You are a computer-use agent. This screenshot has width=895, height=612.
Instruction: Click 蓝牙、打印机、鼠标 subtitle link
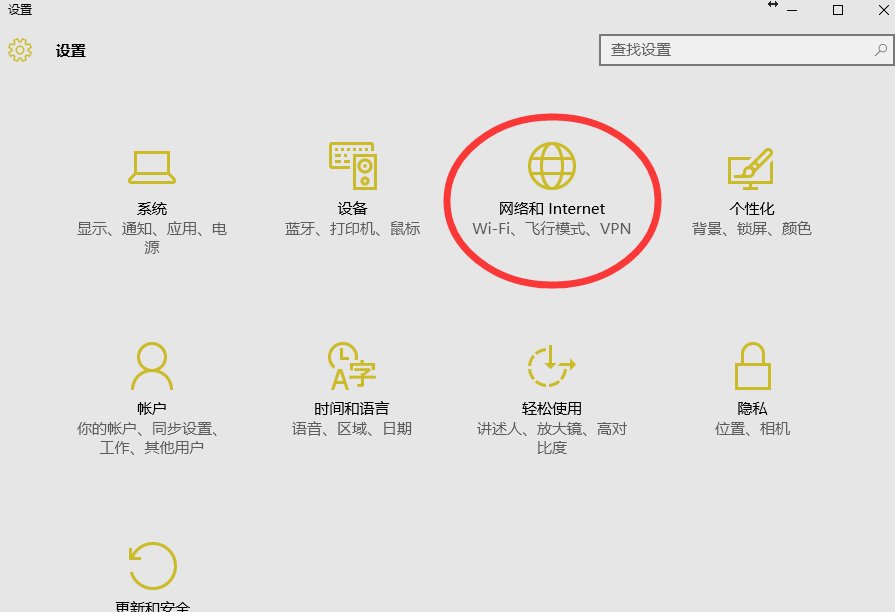point(352,228)
